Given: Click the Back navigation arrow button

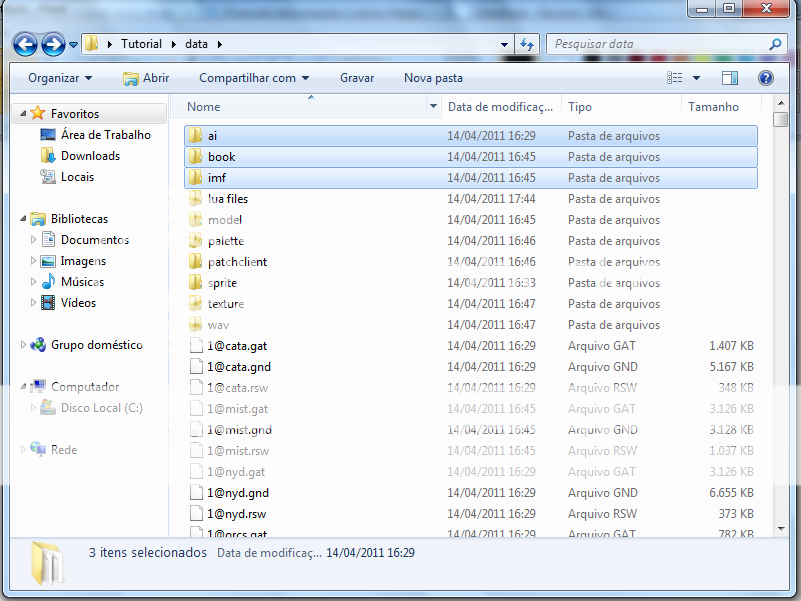Looking at the screenshot, I should coord(25,44).
